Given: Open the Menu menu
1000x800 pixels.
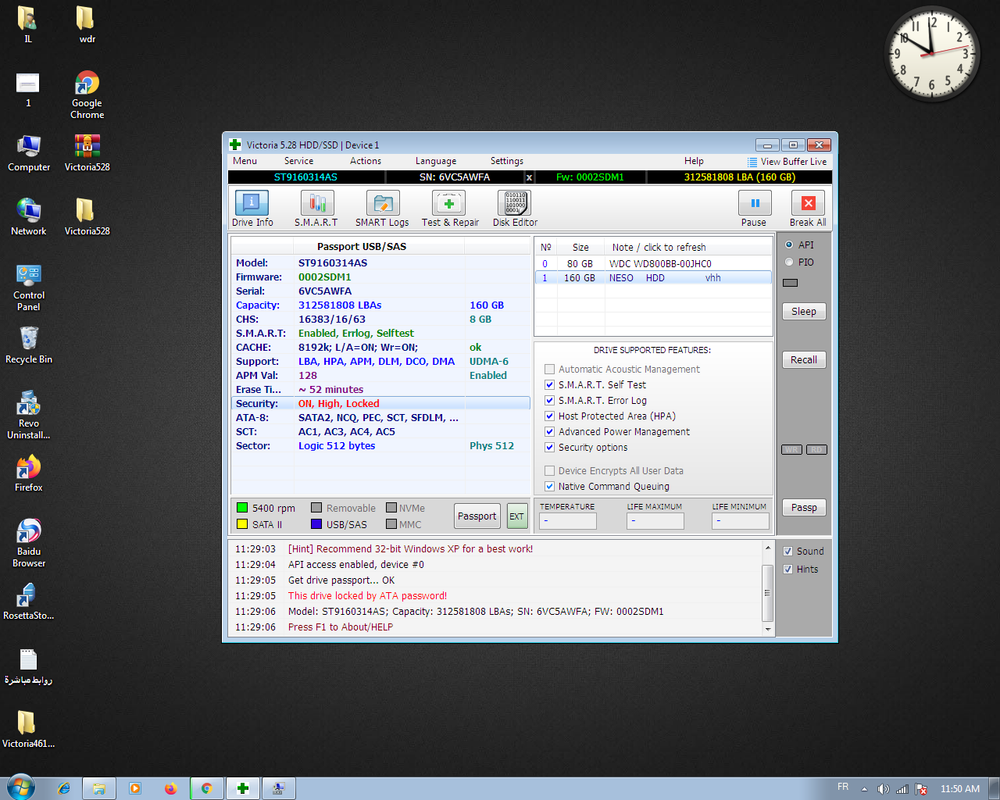Looking at the screenshot, I should pos(245,161).
